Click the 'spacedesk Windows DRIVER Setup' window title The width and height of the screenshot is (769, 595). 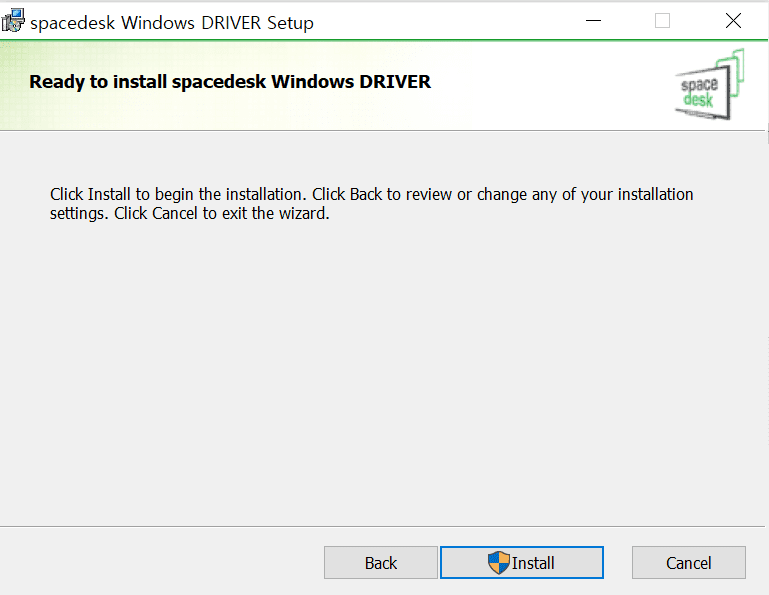pyautogui.click(x=172, y=23)
